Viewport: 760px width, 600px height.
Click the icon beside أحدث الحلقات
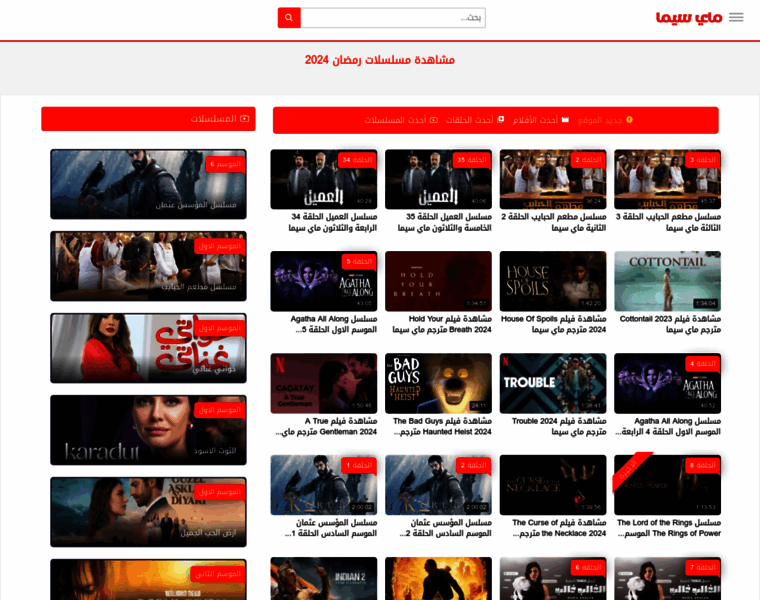click(501, 119)
